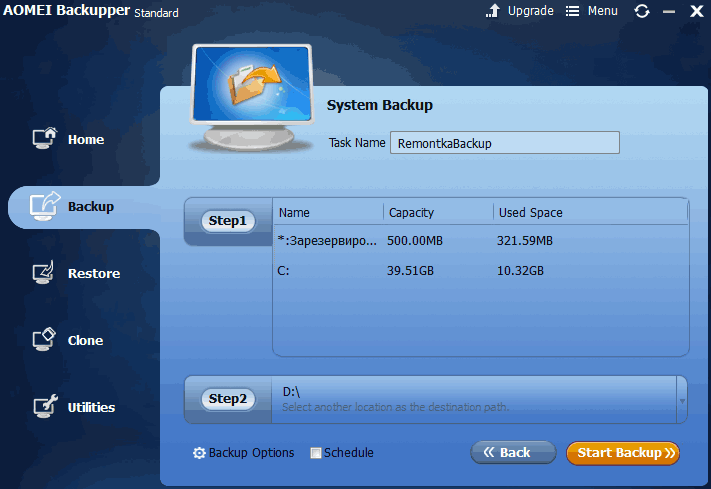Click the 321.59MB used space value
The width and height of the screenshot is (711, 489).
point(525,240)
